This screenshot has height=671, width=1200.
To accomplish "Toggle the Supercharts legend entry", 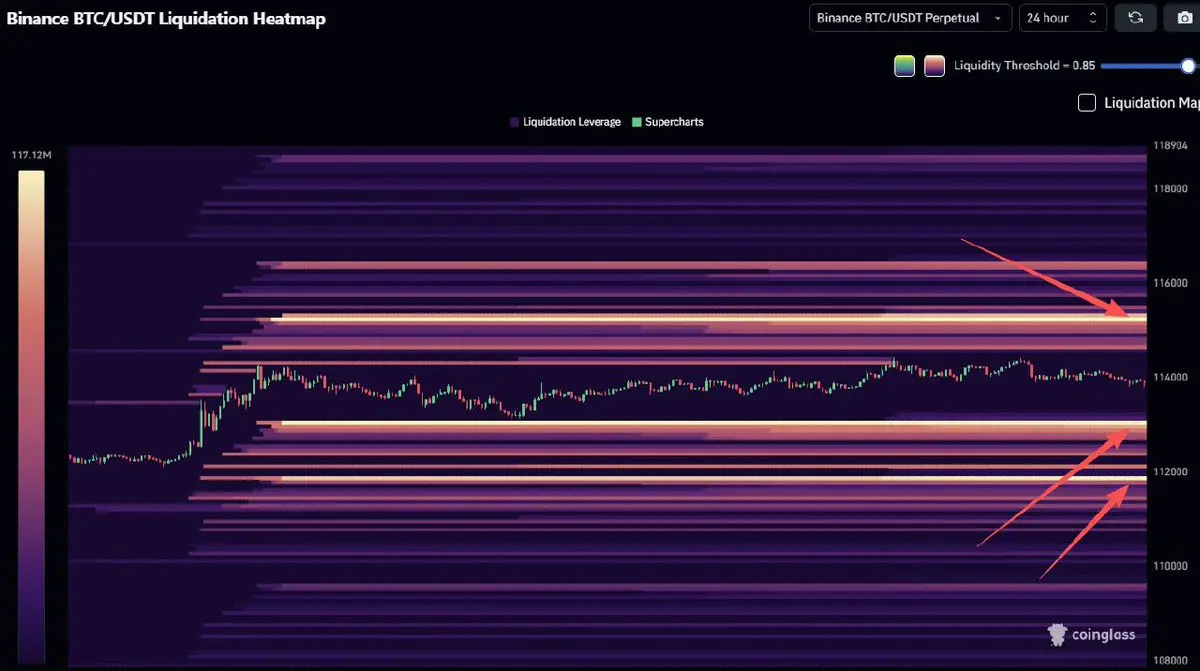I will coord(667,122).
